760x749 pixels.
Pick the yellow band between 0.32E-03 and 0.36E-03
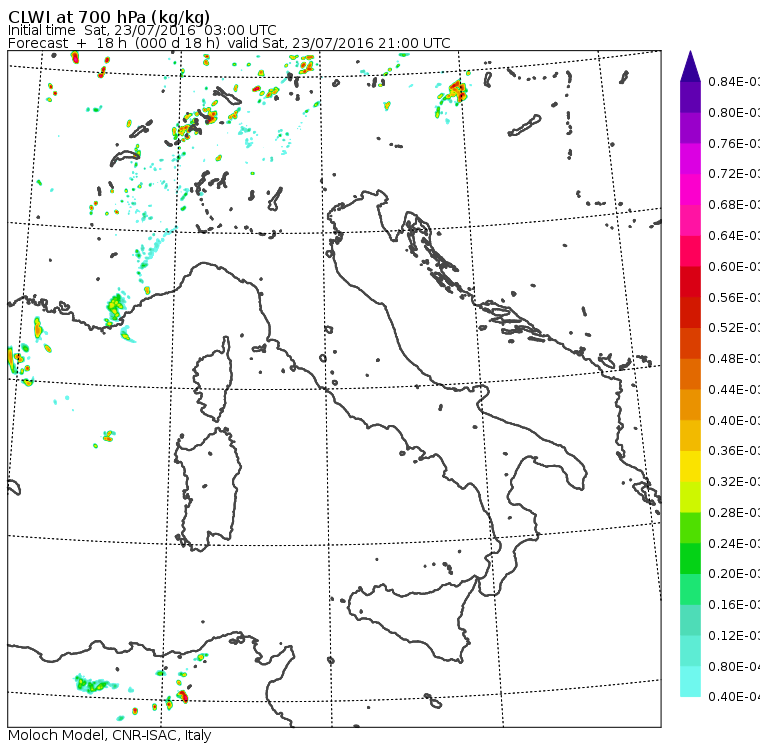coord(690,466)
